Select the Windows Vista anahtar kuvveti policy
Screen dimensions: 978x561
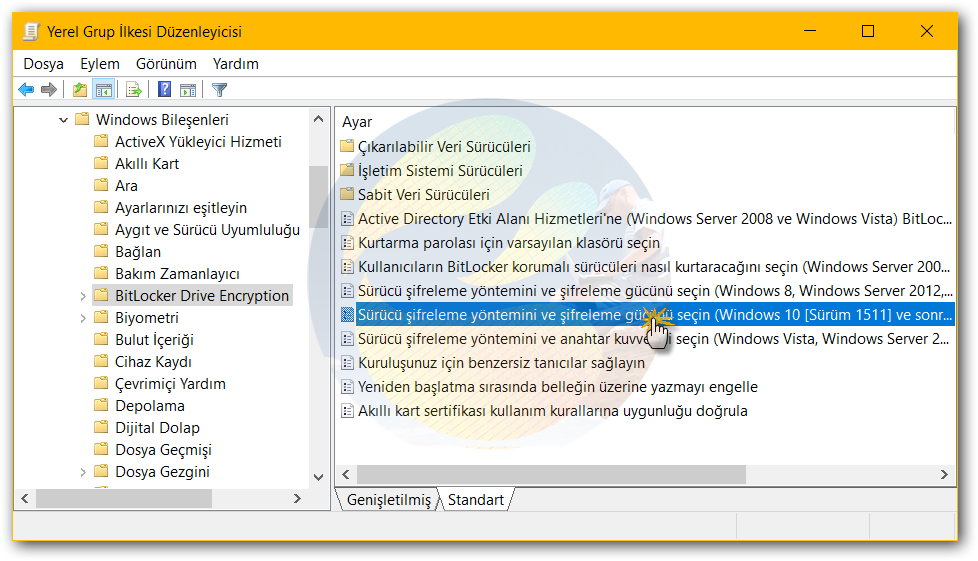click(655, 339)
